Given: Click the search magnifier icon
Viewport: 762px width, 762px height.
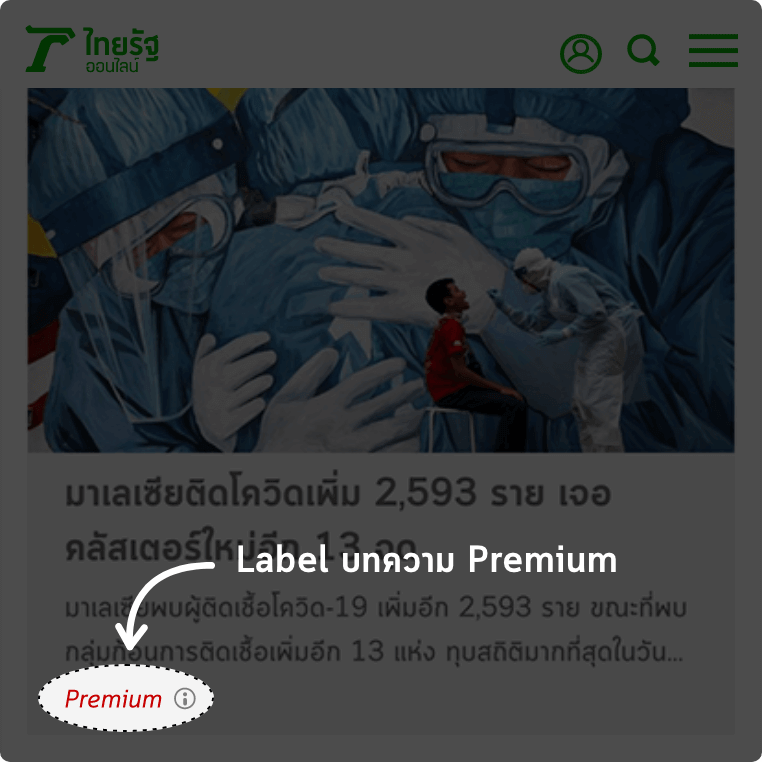Looking at the screenshot, I should pyautogui.click(x=643, y=50).
